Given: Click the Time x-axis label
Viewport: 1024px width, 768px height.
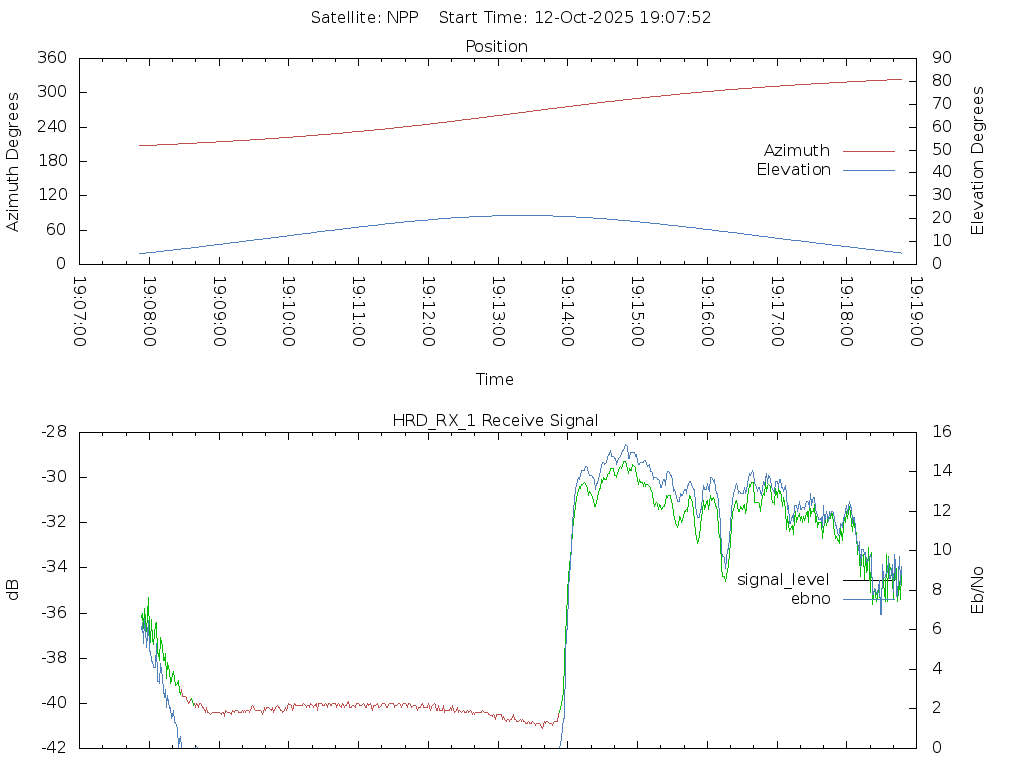Looking at the screenshot, I should pyautogui.click(x=495, y=380).
